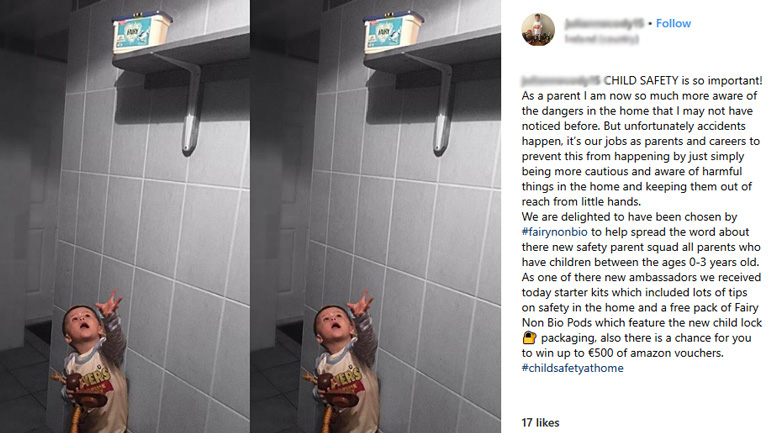
Task: Open the #childsafetyathome hashtag
Action: pos(573,368)
